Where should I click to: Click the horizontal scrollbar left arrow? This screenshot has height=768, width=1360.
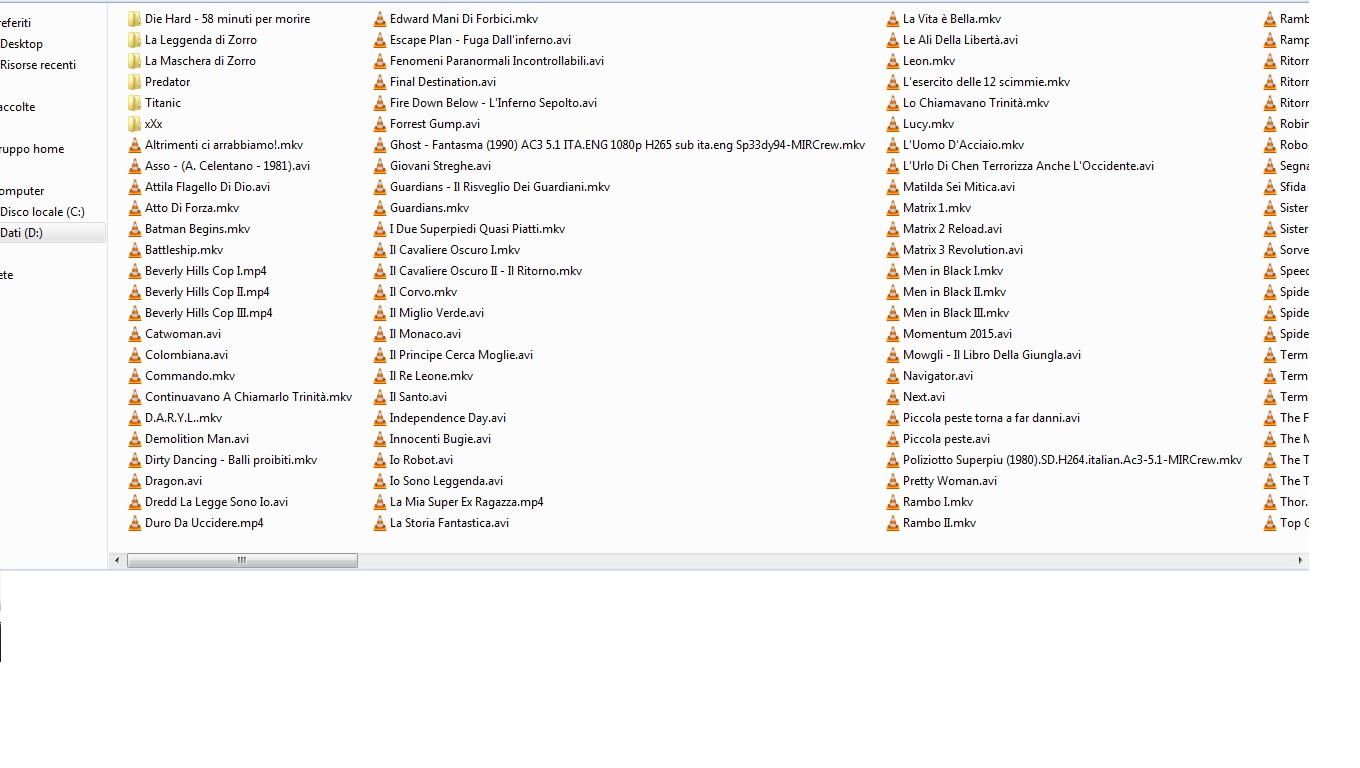[117, 561]
